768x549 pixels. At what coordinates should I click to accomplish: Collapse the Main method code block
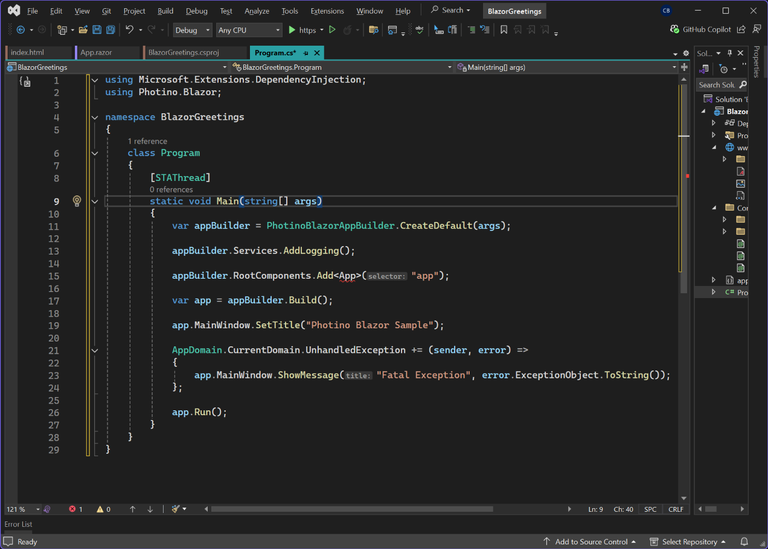coord(95,201)
